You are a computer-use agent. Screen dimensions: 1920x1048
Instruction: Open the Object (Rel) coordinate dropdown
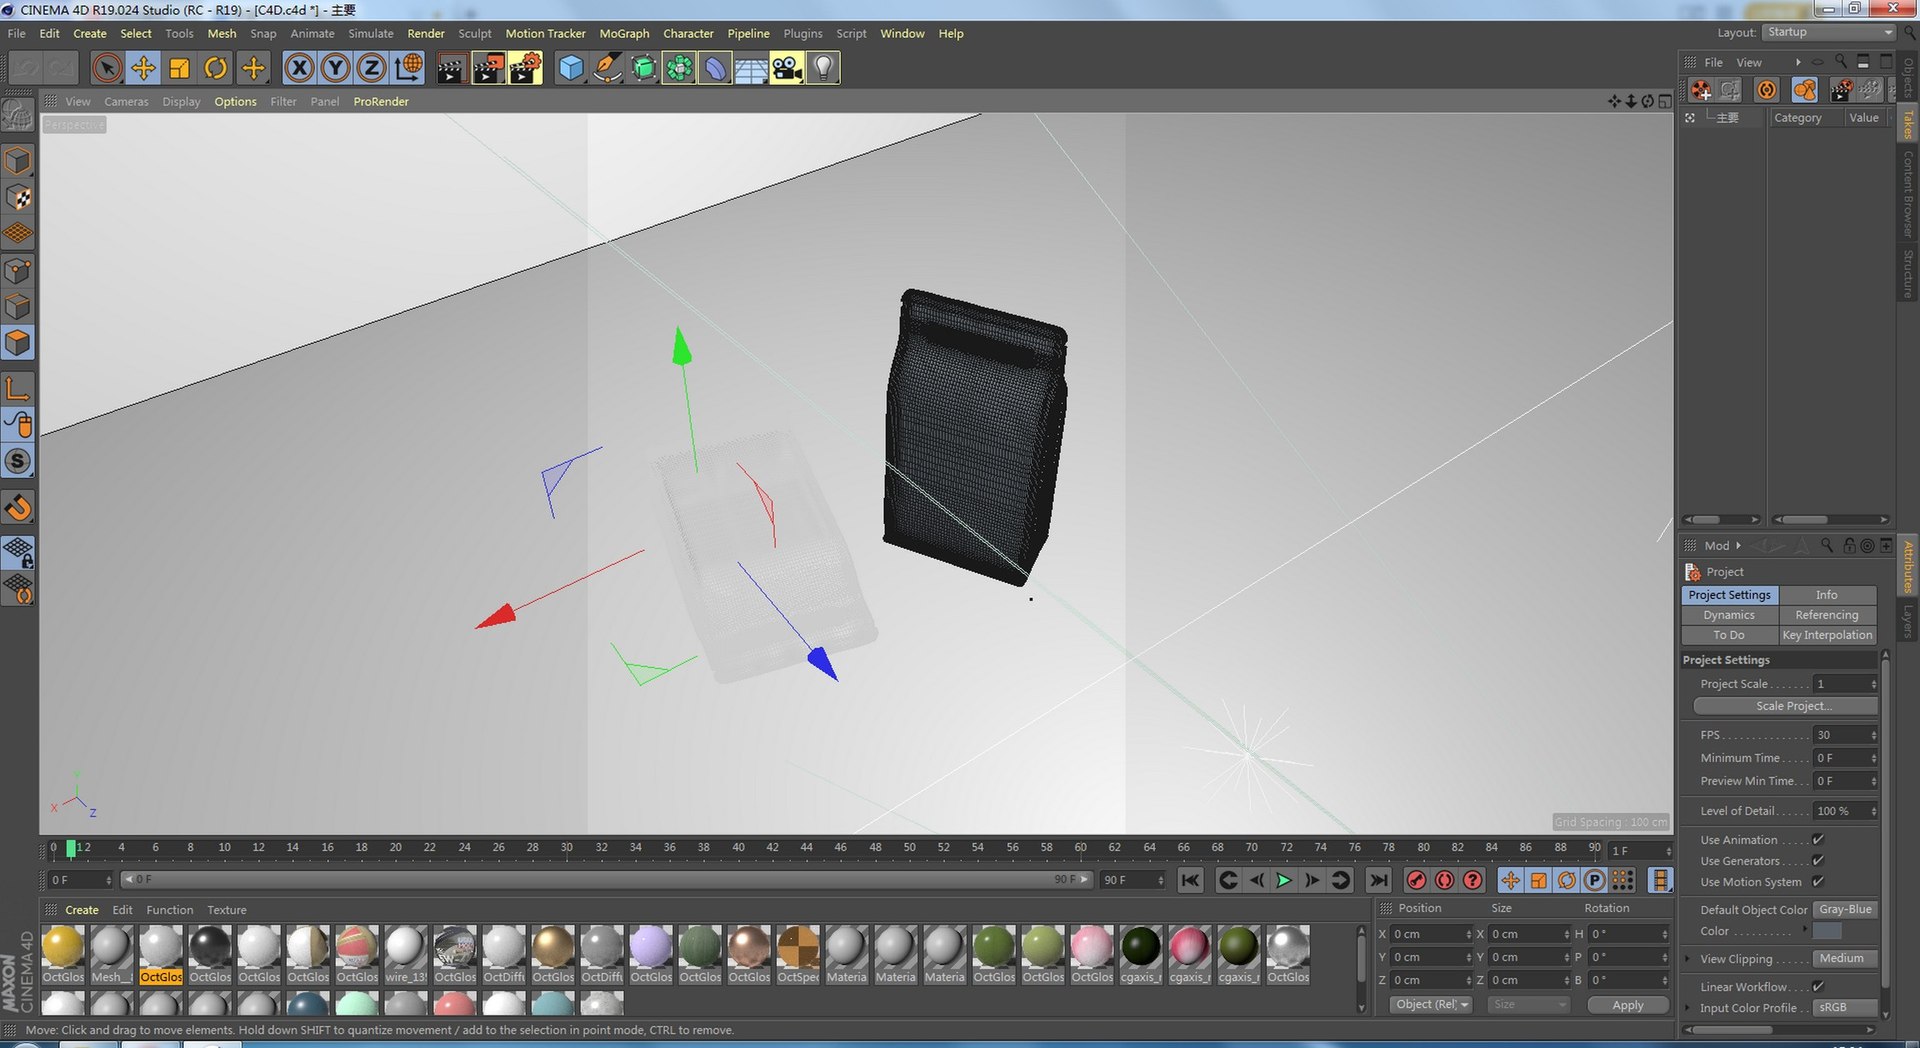tap(1431, 1005)
